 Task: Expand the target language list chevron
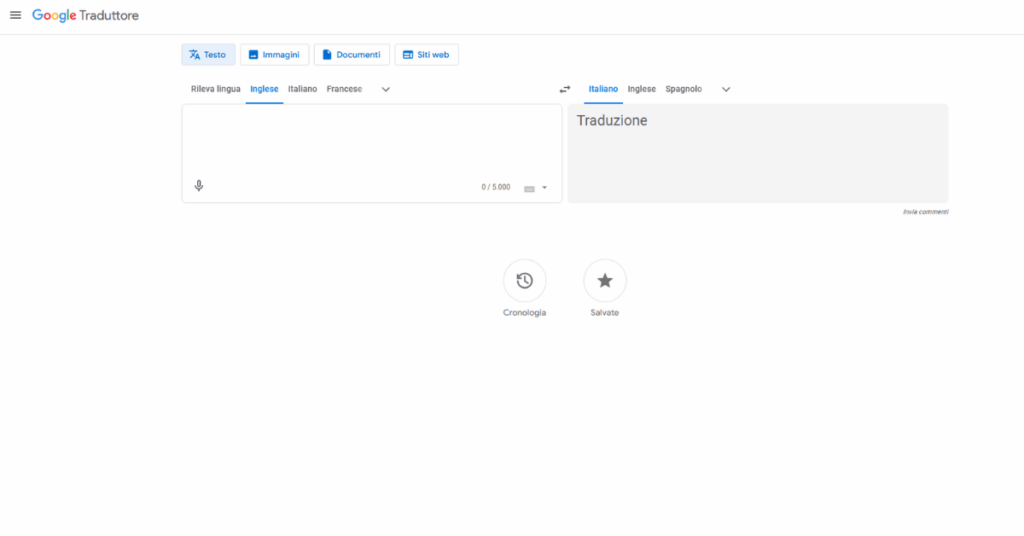(726, 89)
